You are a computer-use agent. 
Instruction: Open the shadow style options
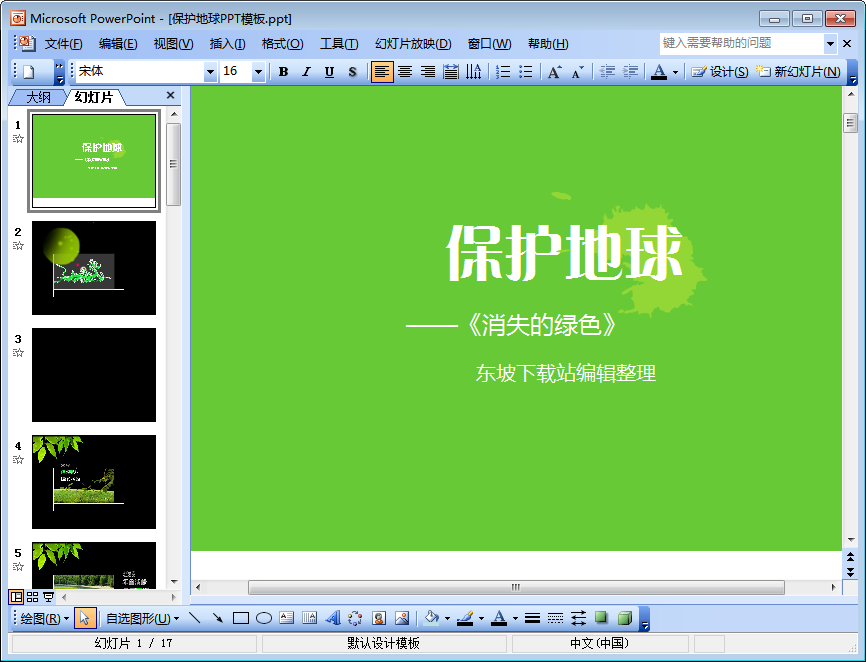click(x=601, y=618)
